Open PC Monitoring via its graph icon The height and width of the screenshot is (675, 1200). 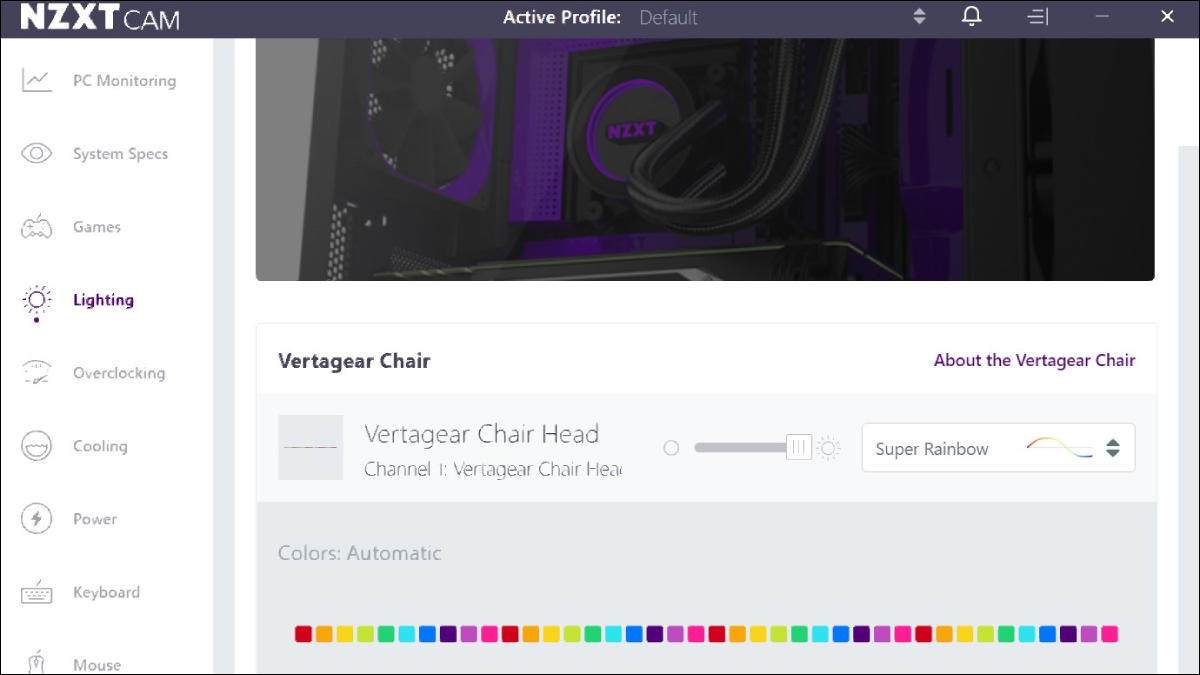[37, 81]
